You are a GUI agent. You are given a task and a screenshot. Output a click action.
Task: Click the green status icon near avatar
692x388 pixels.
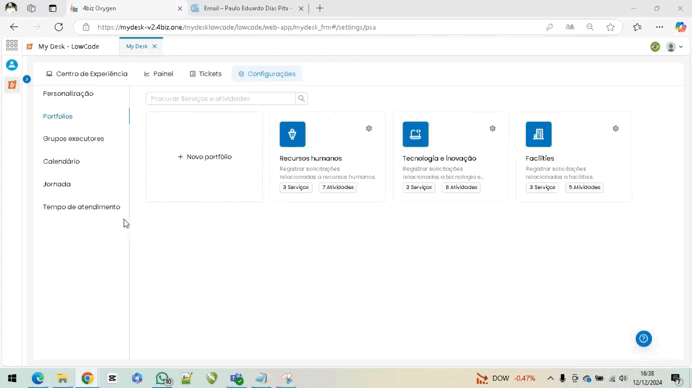point(655,47)
